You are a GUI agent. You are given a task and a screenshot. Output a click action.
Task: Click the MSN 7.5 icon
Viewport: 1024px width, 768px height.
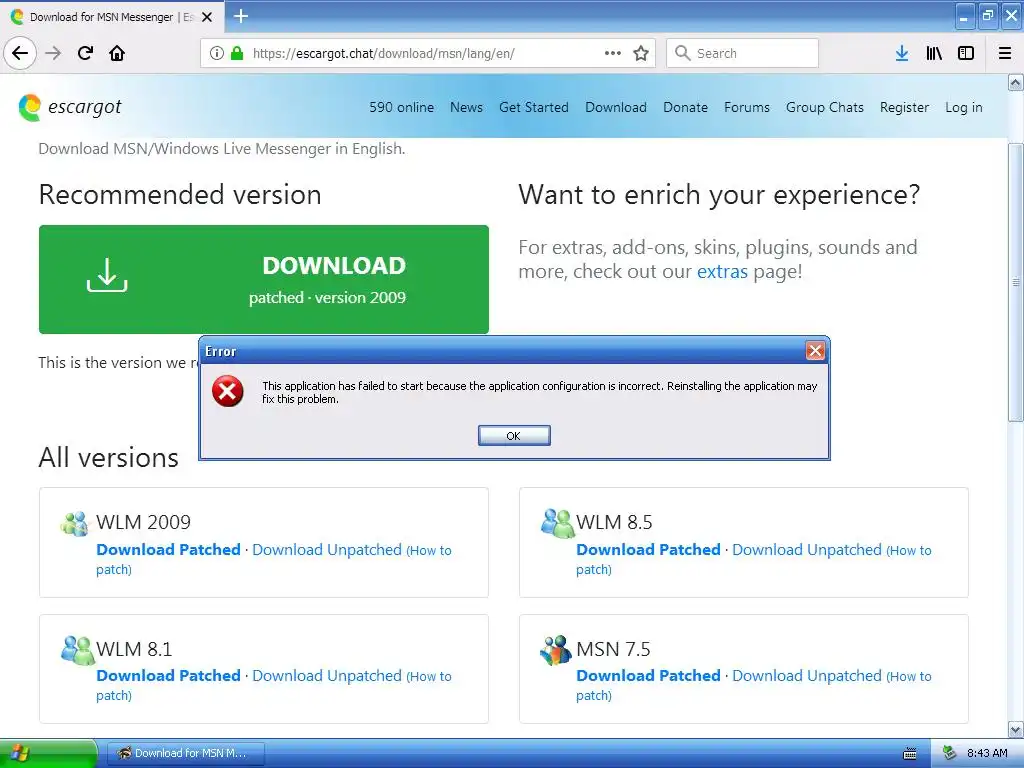556,650
